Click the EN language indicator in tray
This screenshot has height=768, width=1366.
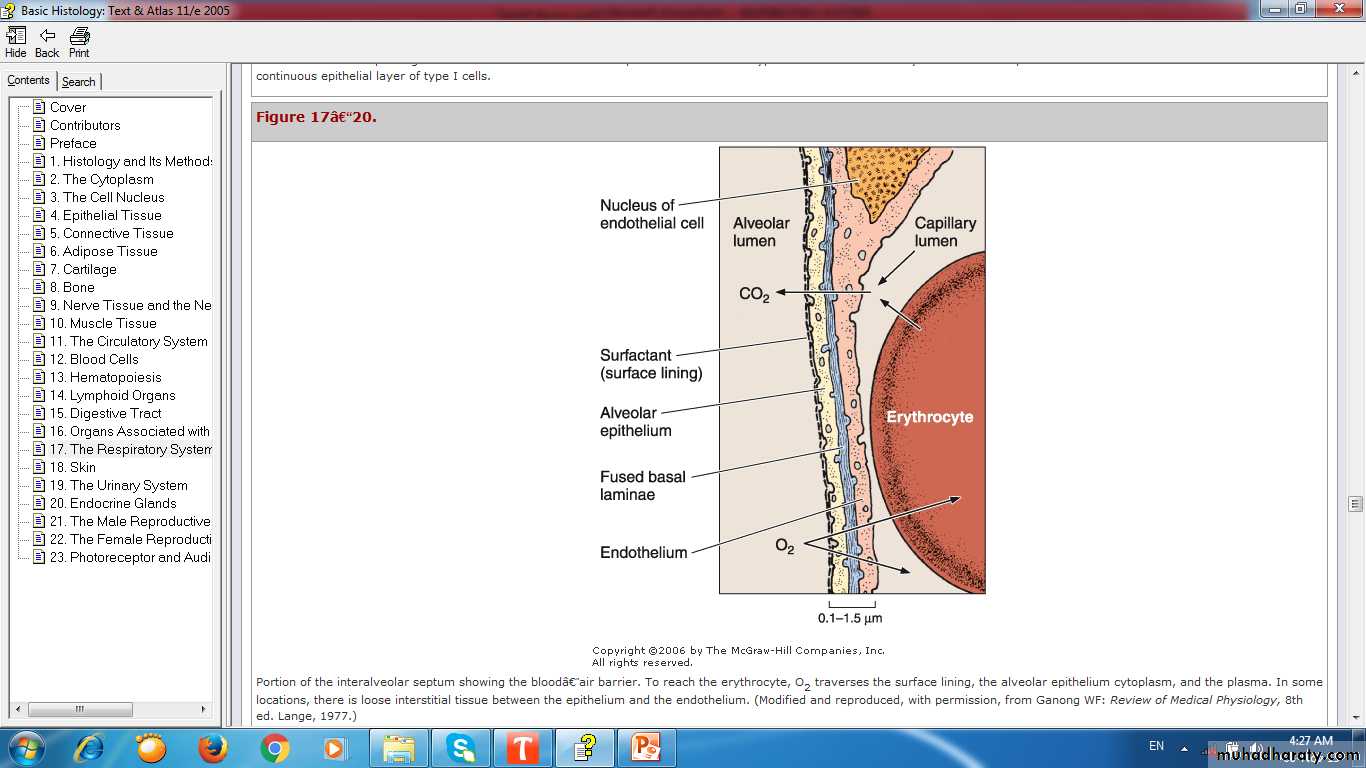click(x=1156, y=746)
